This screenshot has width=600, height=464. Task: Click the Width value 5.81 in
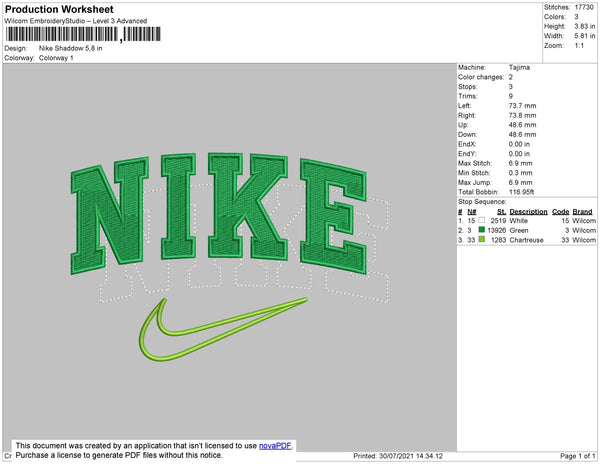(585, 36)
